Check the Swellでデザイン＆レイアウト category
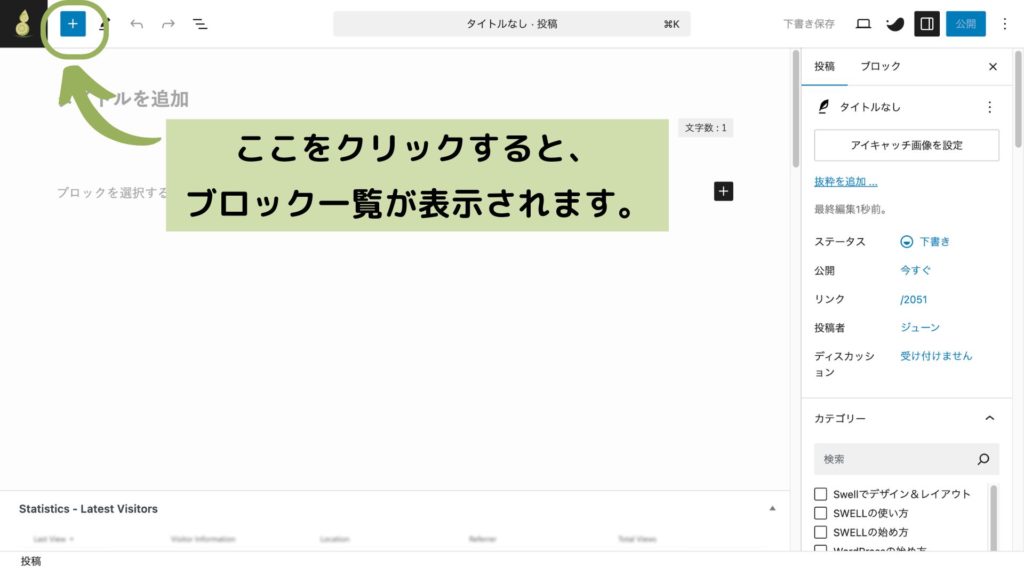 click(821, 493)
